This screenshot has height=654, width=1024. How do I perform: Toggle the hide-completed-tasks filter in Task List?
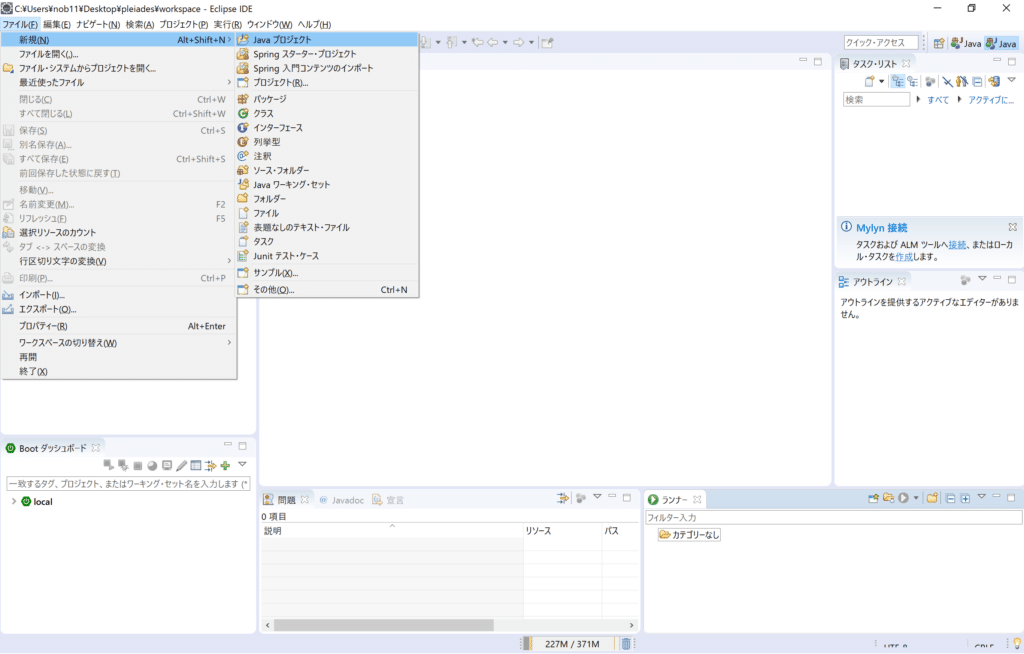pos(948,81)
